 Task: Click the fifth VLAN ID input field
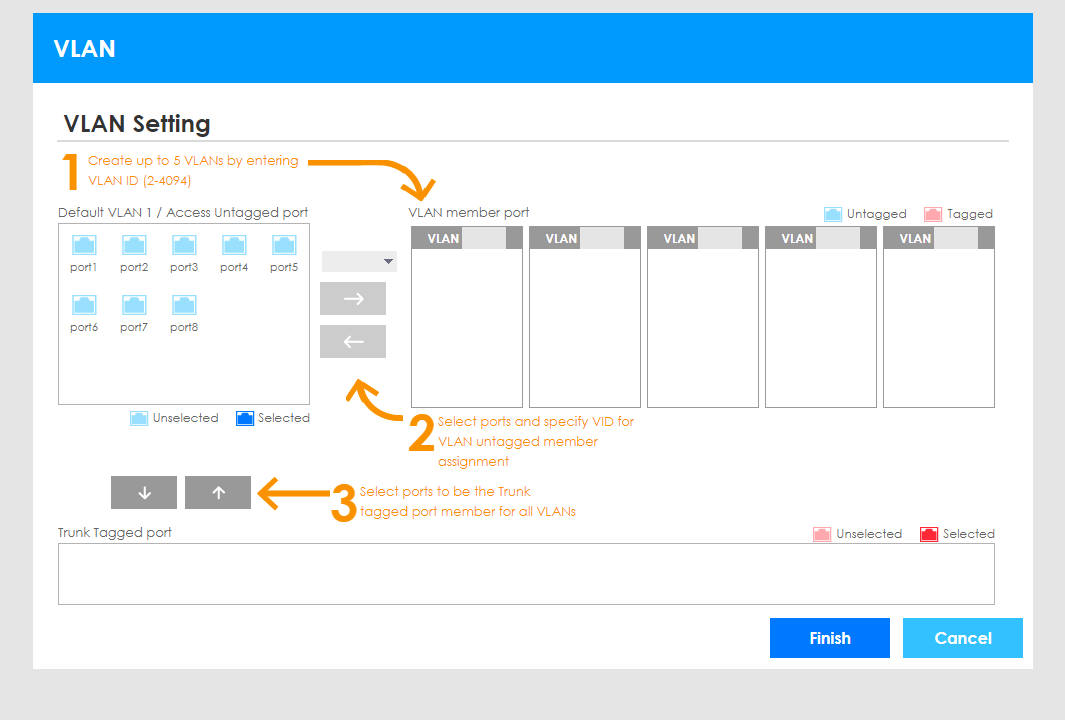956,238
